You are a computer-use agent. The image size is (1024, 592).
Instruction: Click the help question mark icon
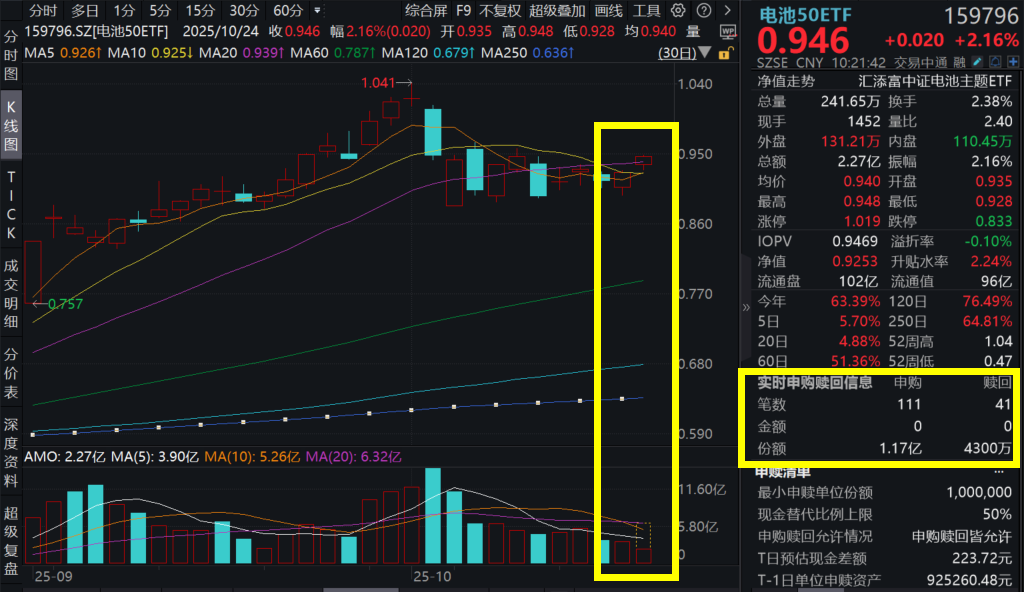[703, 12]
